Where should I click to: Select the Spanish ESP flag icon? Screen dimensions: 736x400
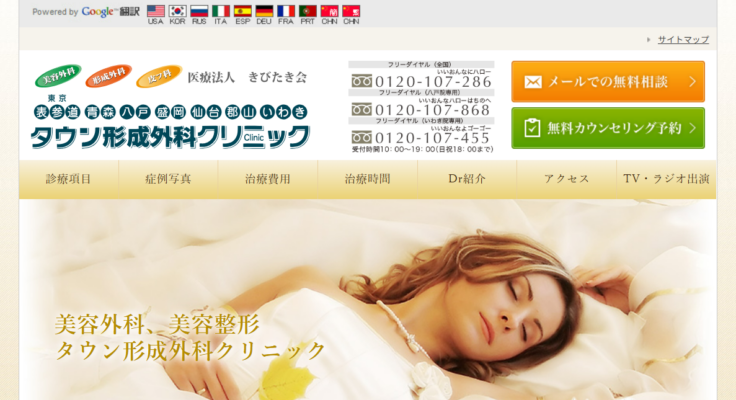coord(242,12)
